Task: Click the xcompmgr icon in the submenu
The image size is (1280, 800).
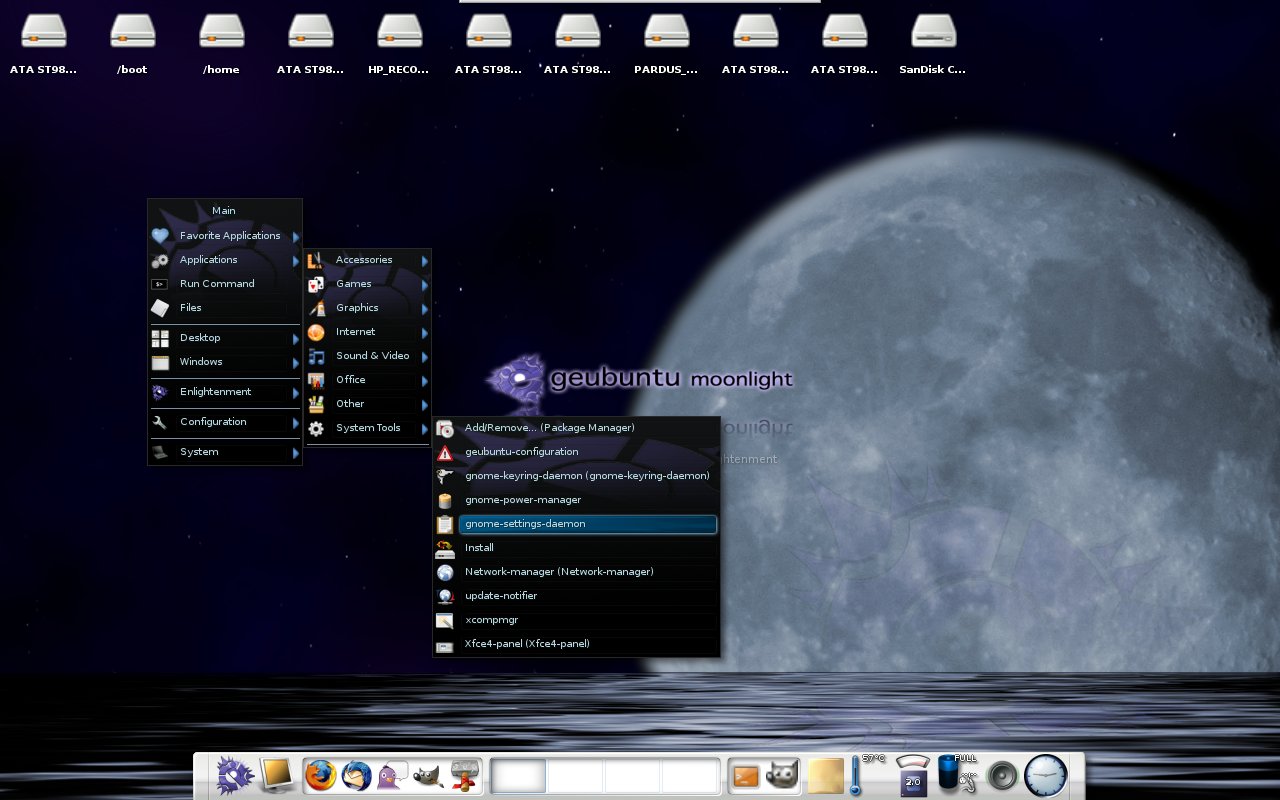Action: click(x=445, y=620)
